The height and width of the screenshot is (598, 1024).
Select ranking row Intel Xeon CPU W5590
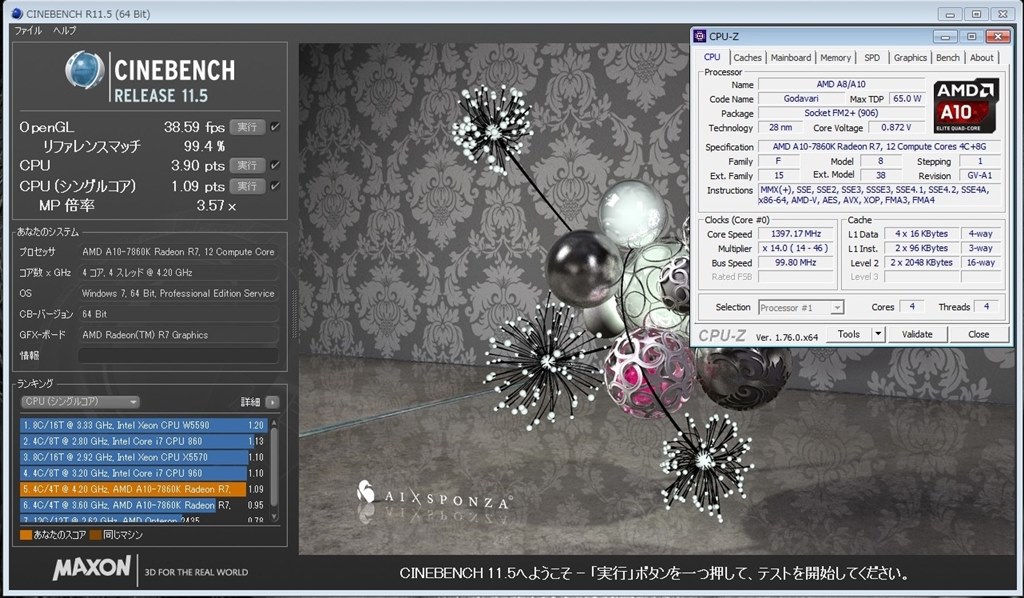pos(143,425)
